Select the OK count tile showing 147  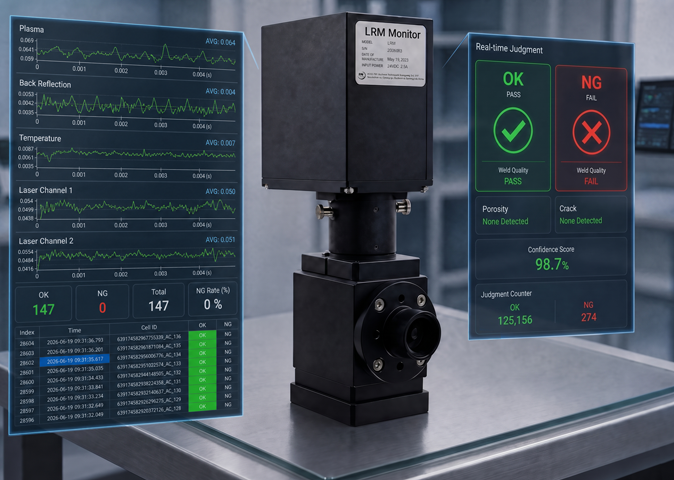[43, 304]
